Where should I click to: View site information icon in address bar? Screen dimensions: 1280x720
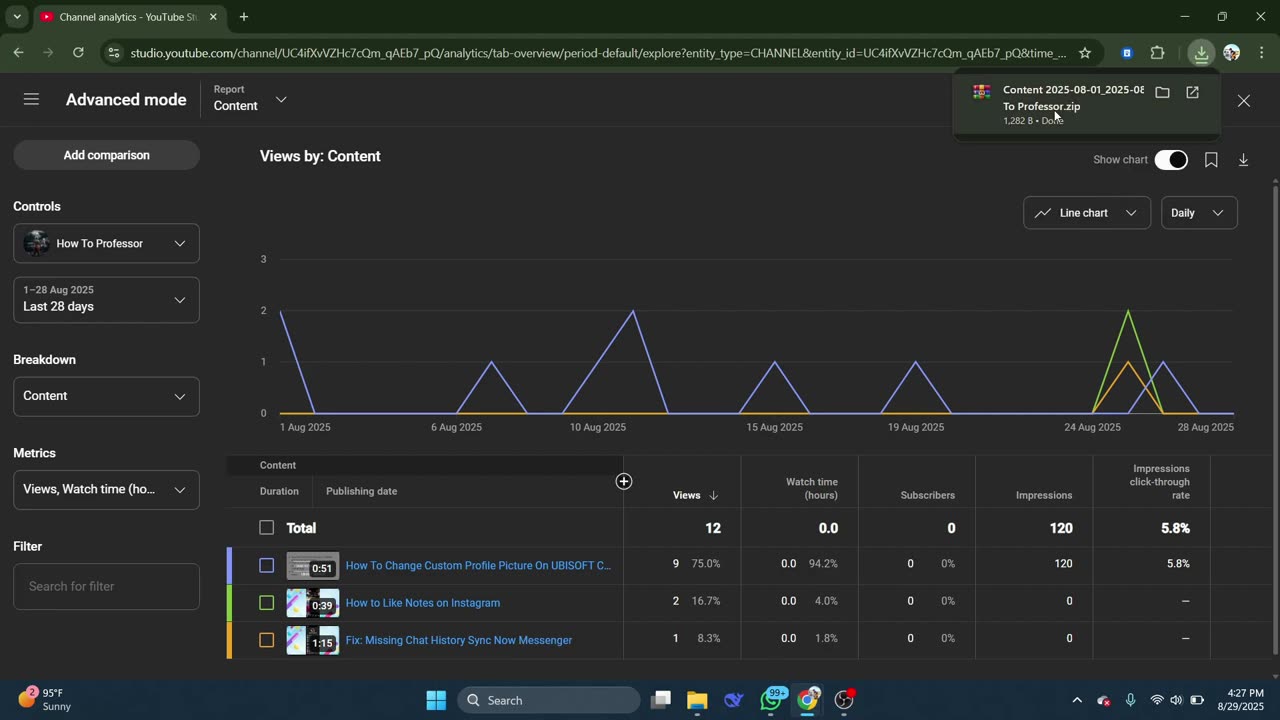pyautogui.click(x=113, y=53)
